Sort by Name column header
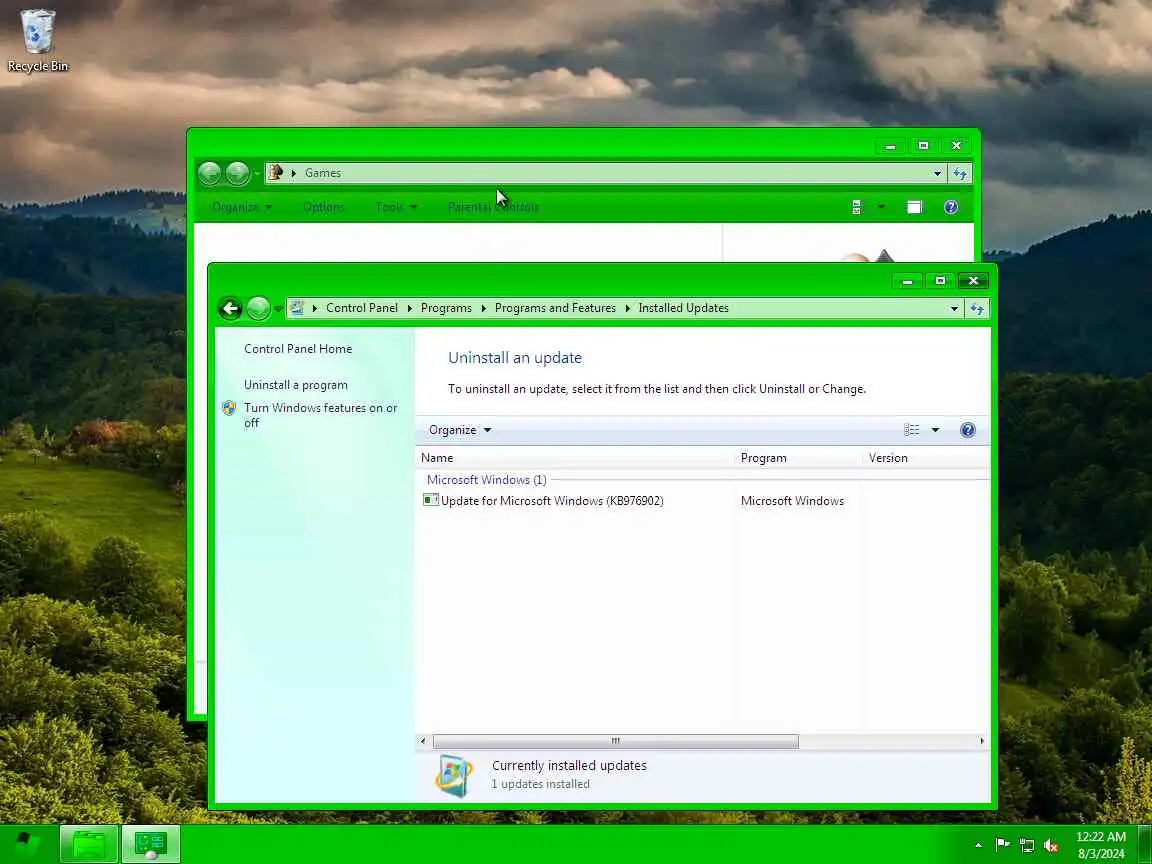The height and width of the screenshot is (864, 1152). coord(575,458)
